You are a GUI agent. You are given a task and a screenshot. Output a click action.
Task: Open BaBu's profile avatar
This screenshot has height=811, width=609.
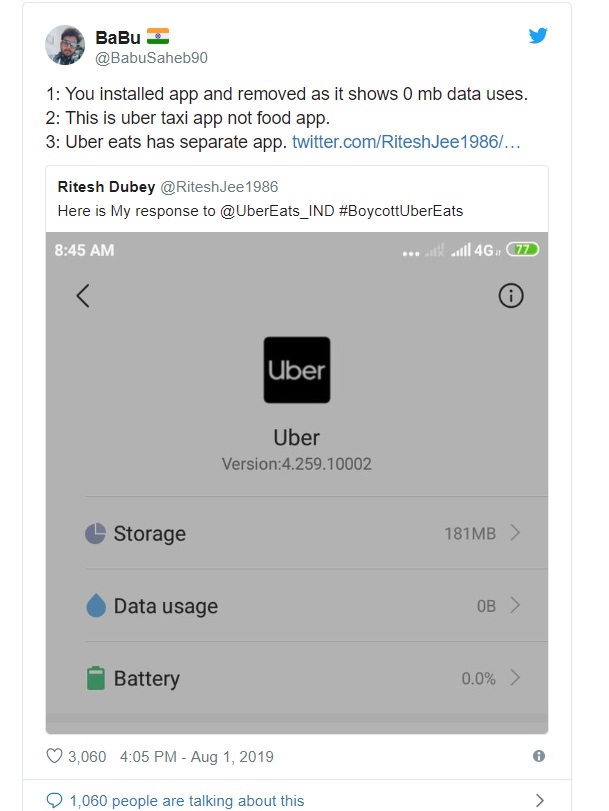point(65,45)
